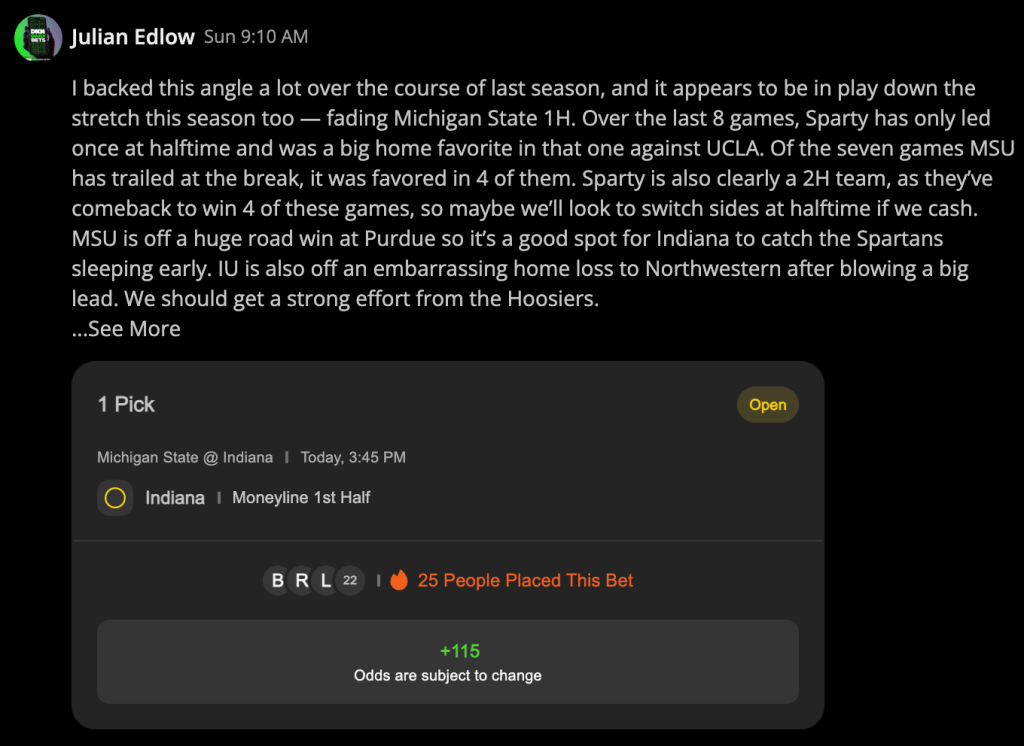Open the Michigan State @ Indiana matchup
Image resolution: width=1024 pixels, height=746 pixels.
tap(185, 457)
